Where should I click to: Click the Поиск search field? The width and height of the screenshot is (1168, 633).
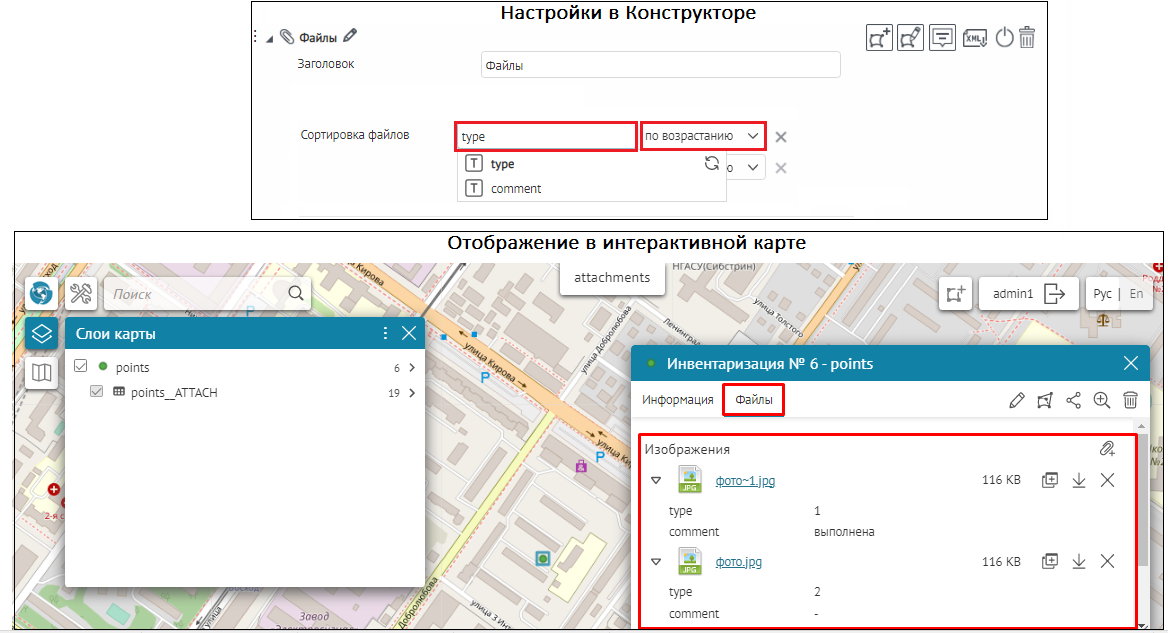point(198,294)
